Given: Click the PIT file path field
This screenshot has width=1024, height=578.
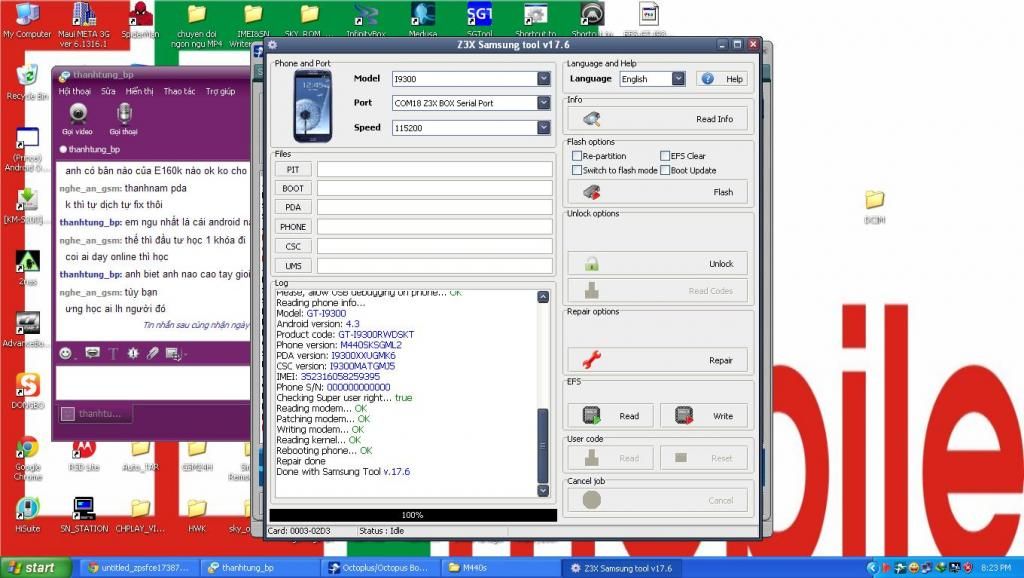Looking at the screenshot, I should 435,169.
